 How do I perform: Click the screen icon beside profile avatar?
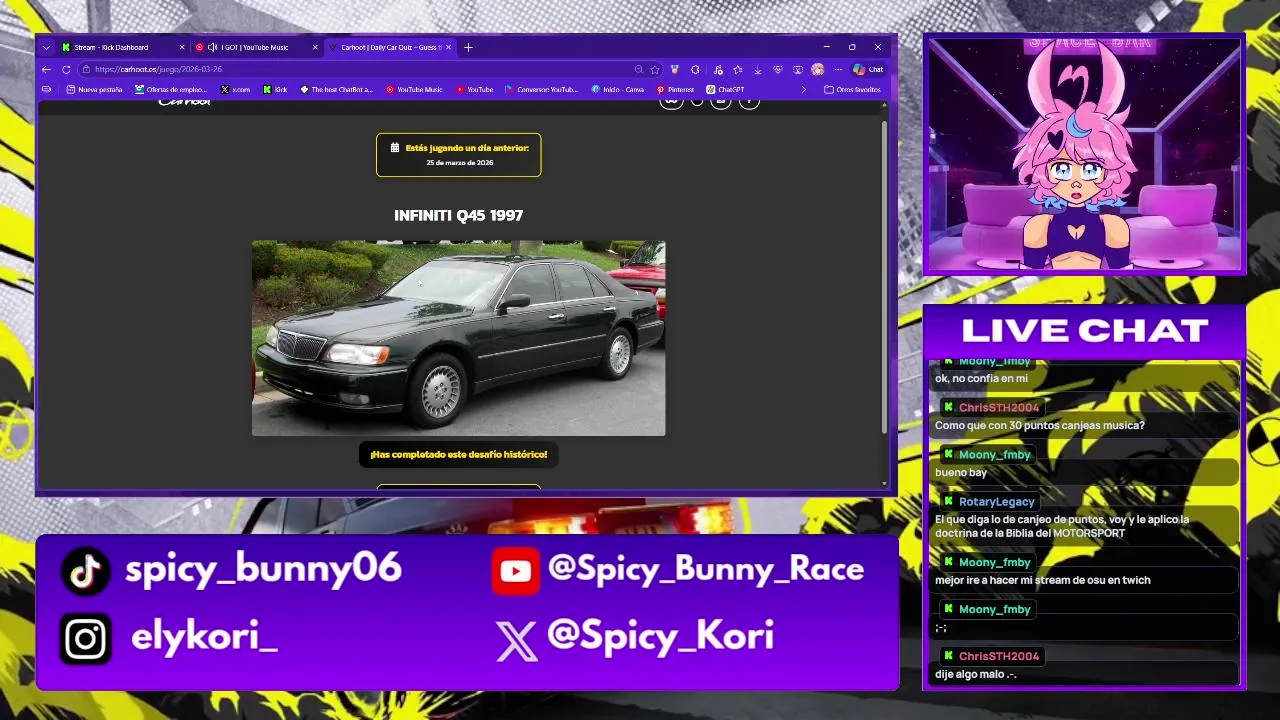(x=798, y=69)
